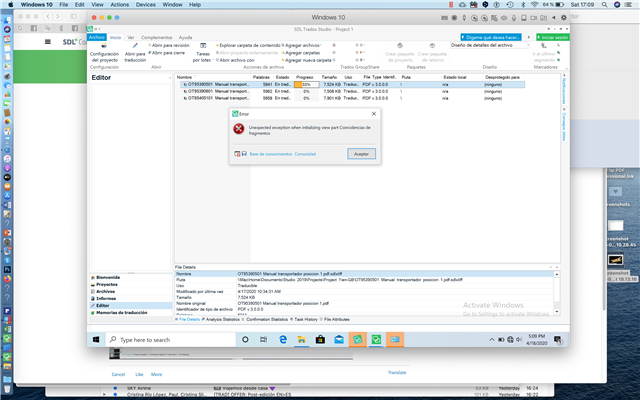Sort by the Tamaño column header
Screen dimensions: 640x400
[x=329, y=77]
